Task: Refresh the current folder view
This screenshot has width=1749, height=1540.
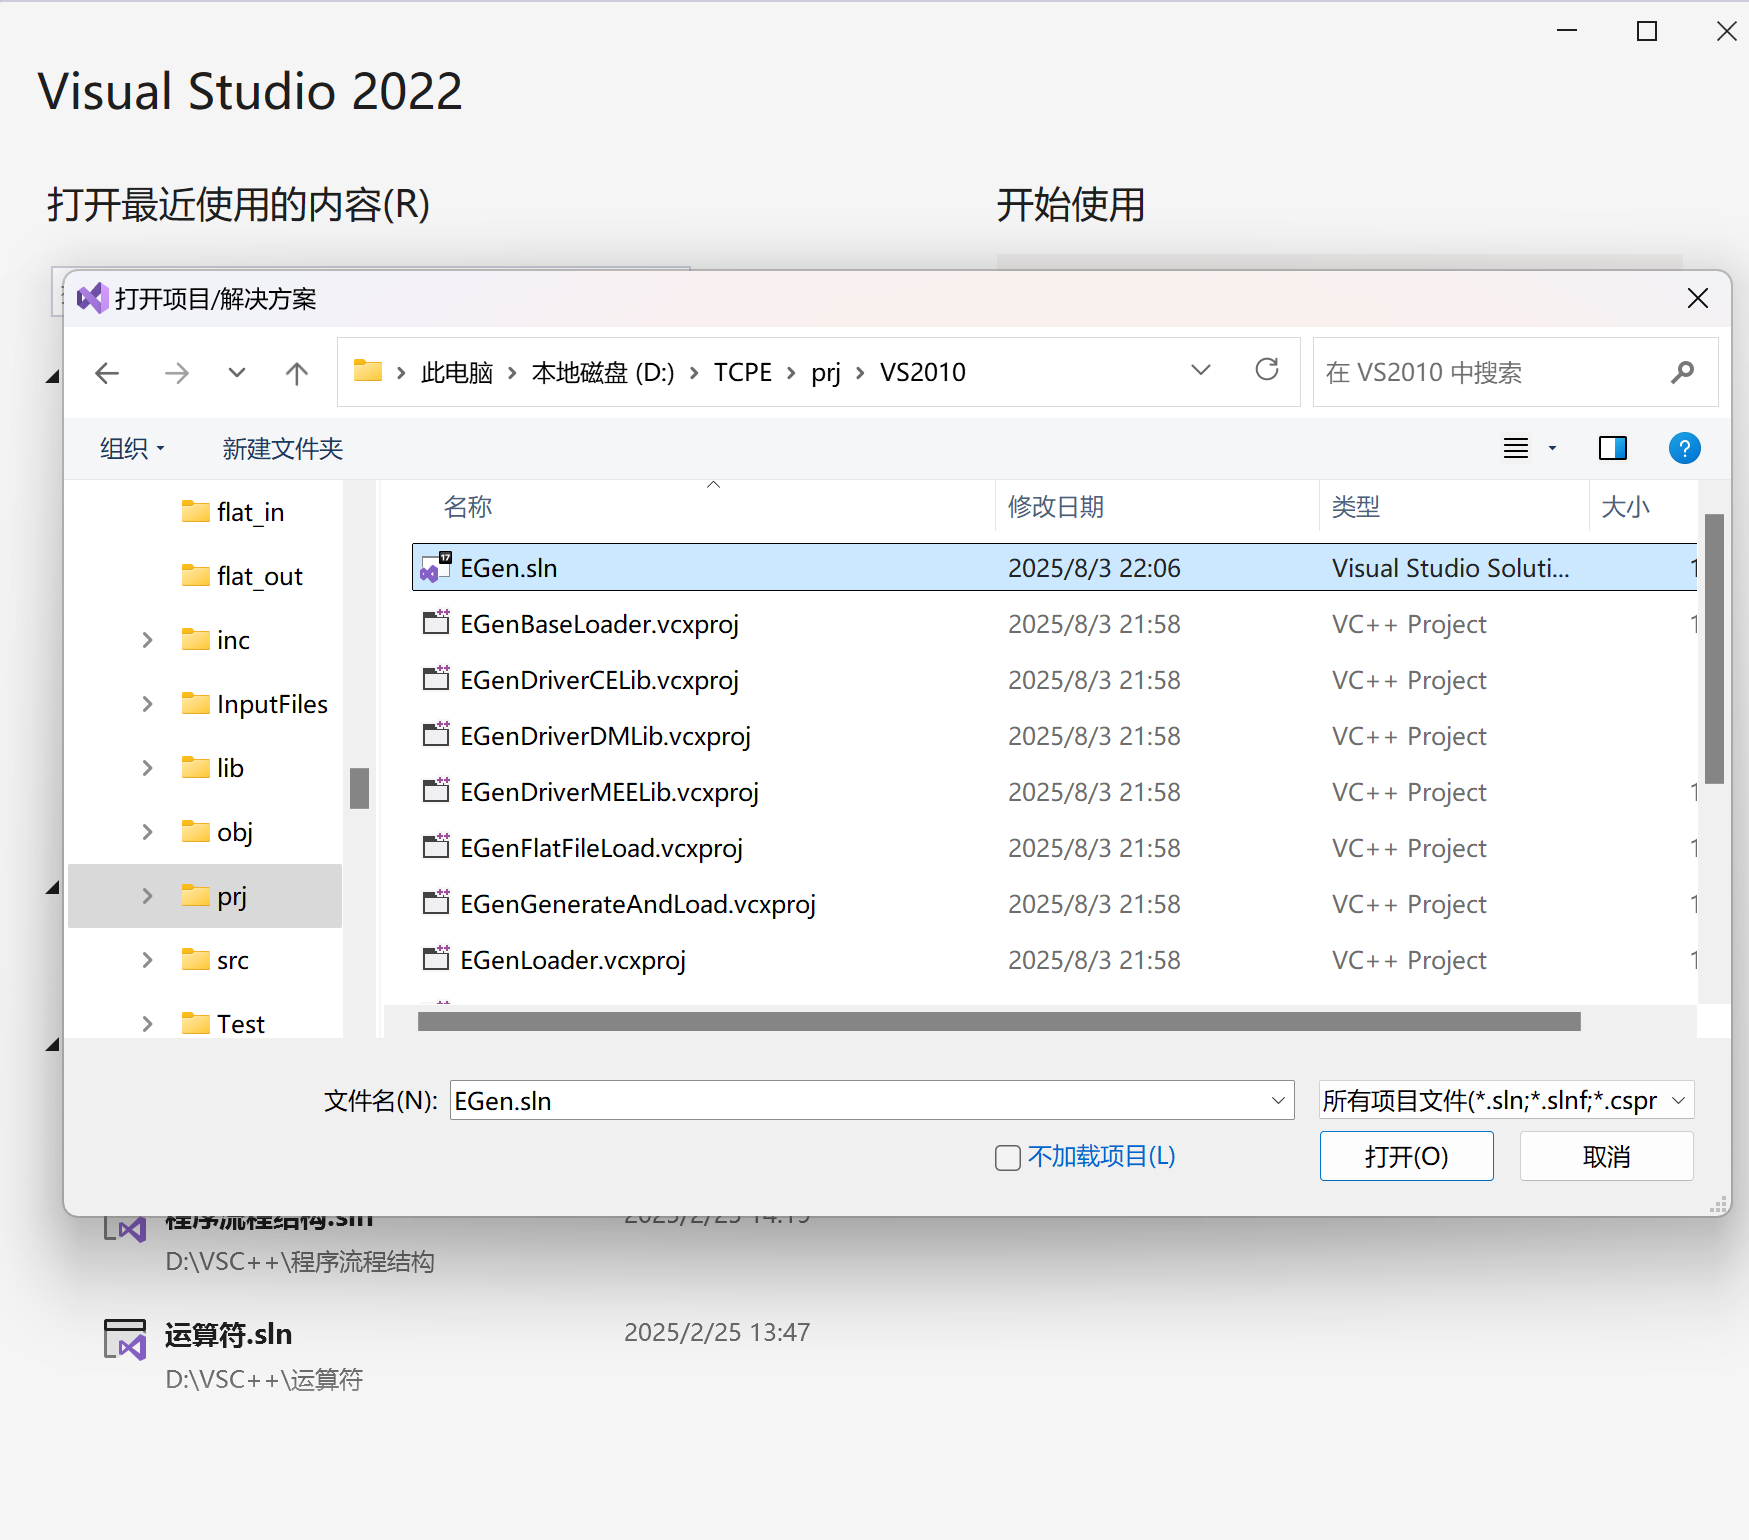Action: point(1266,371)
